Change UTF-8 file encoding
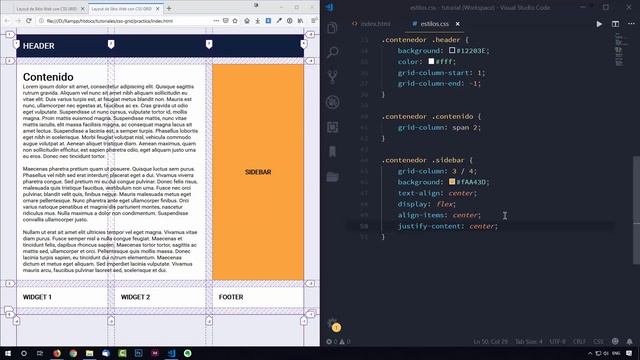The height and width of the screenshot is (360, 640). pyautogui.click(x=557, y=341)
